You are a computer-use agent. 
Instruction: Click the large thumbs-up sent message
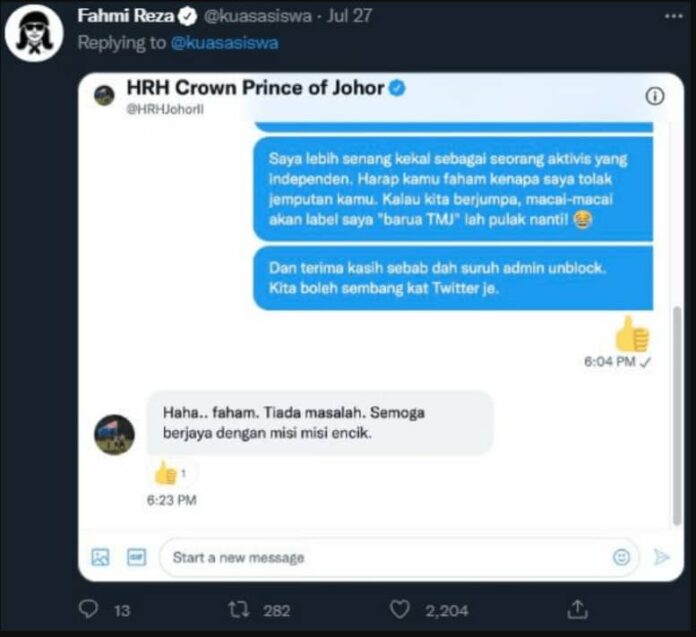(632, 334)
